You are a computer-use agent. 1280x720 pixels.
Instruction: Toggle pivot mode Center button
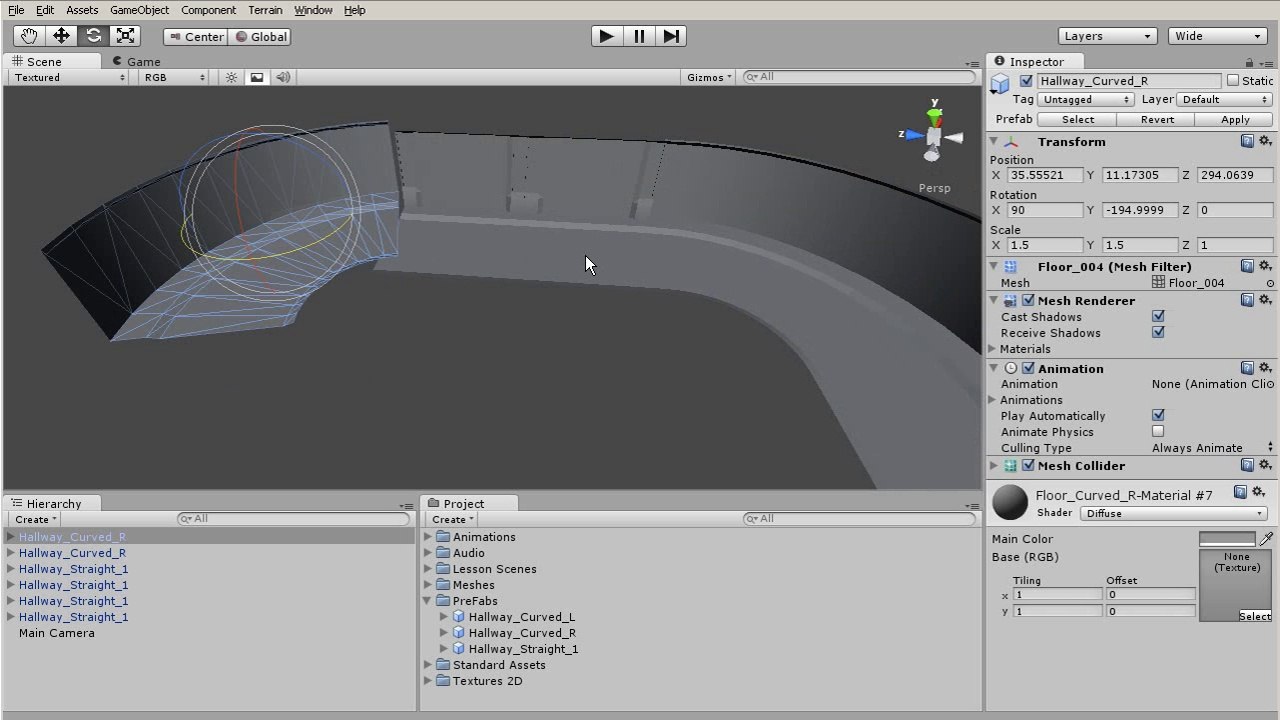click(196, 37)
